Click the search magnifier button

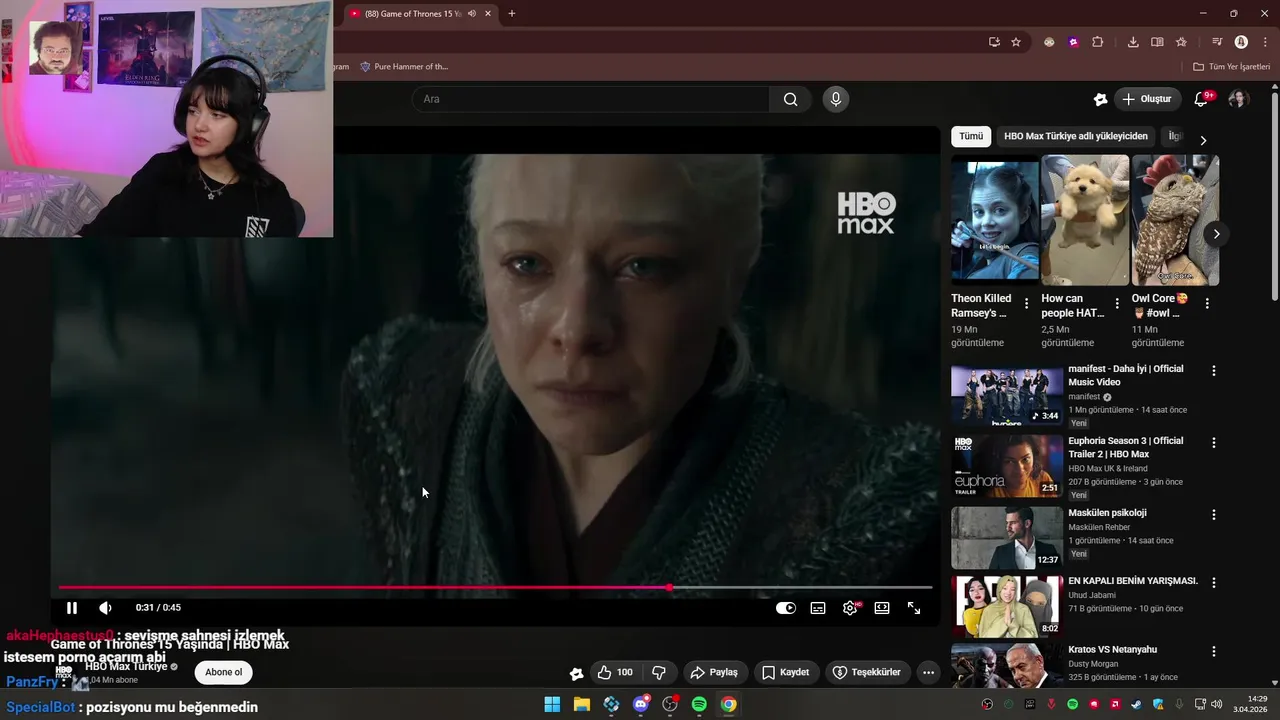[790, 99]
